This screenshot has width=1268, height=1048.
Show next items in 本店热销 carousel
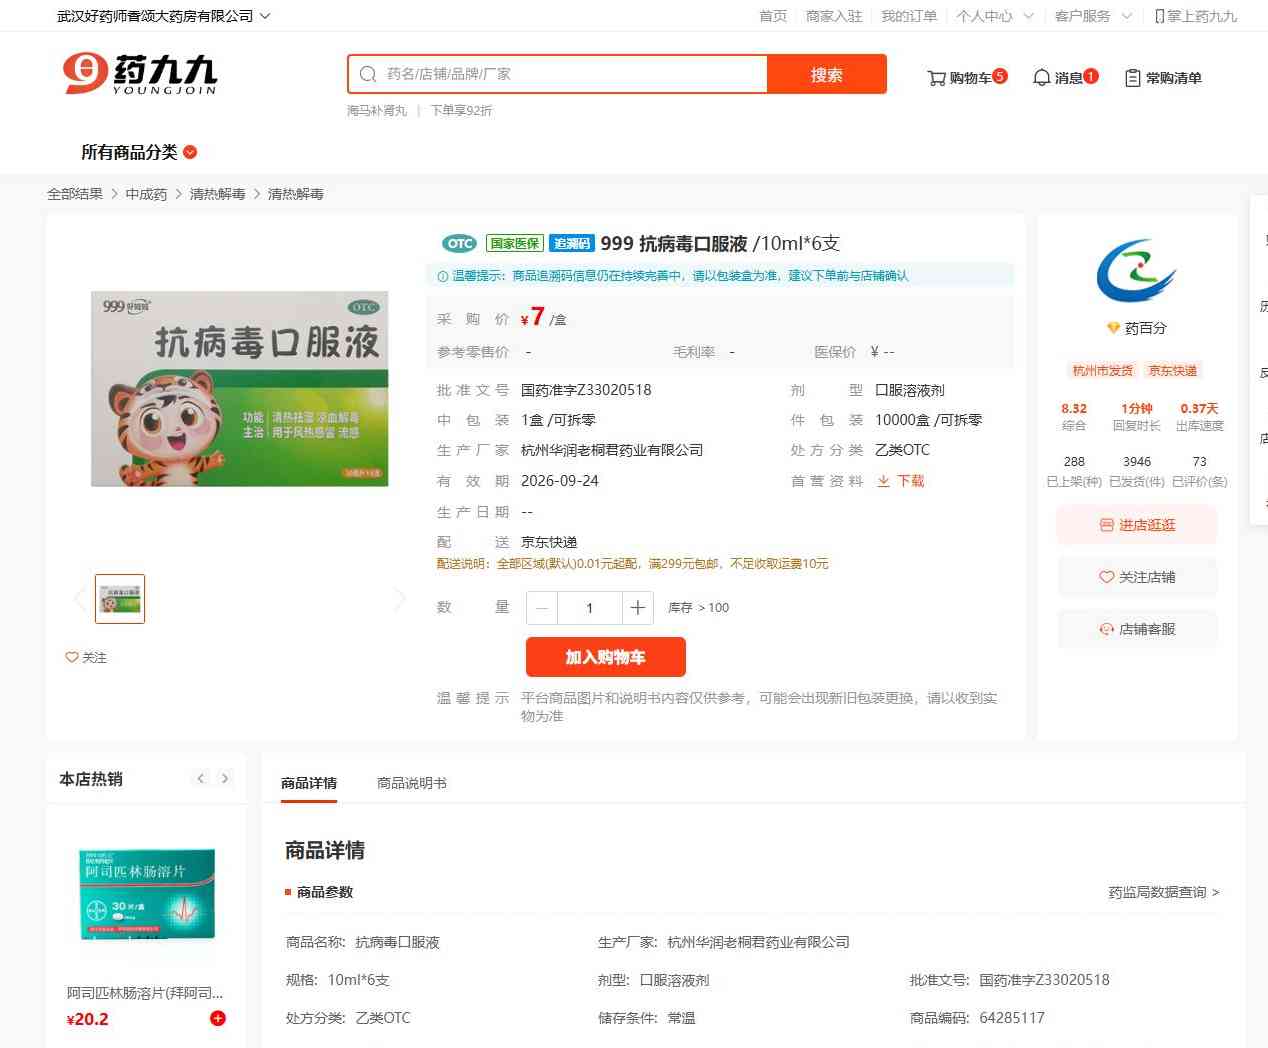pos(225,779)
